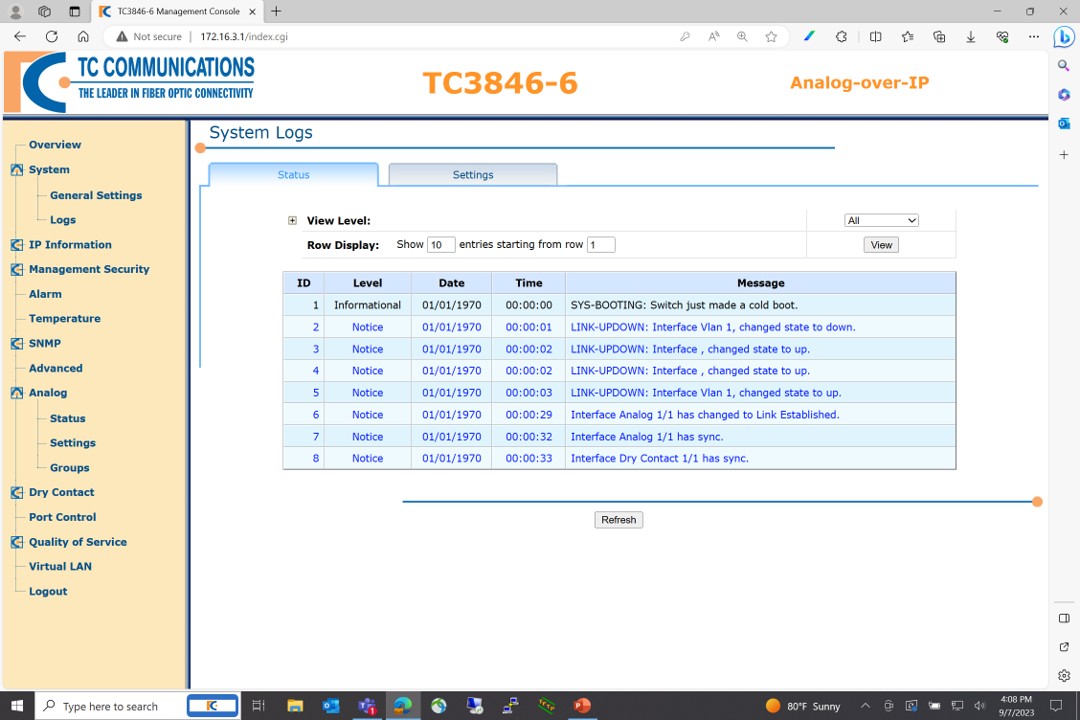Open the tab actions menu icon
This screenshot has height=720, width=1080.
pos(74,11)
